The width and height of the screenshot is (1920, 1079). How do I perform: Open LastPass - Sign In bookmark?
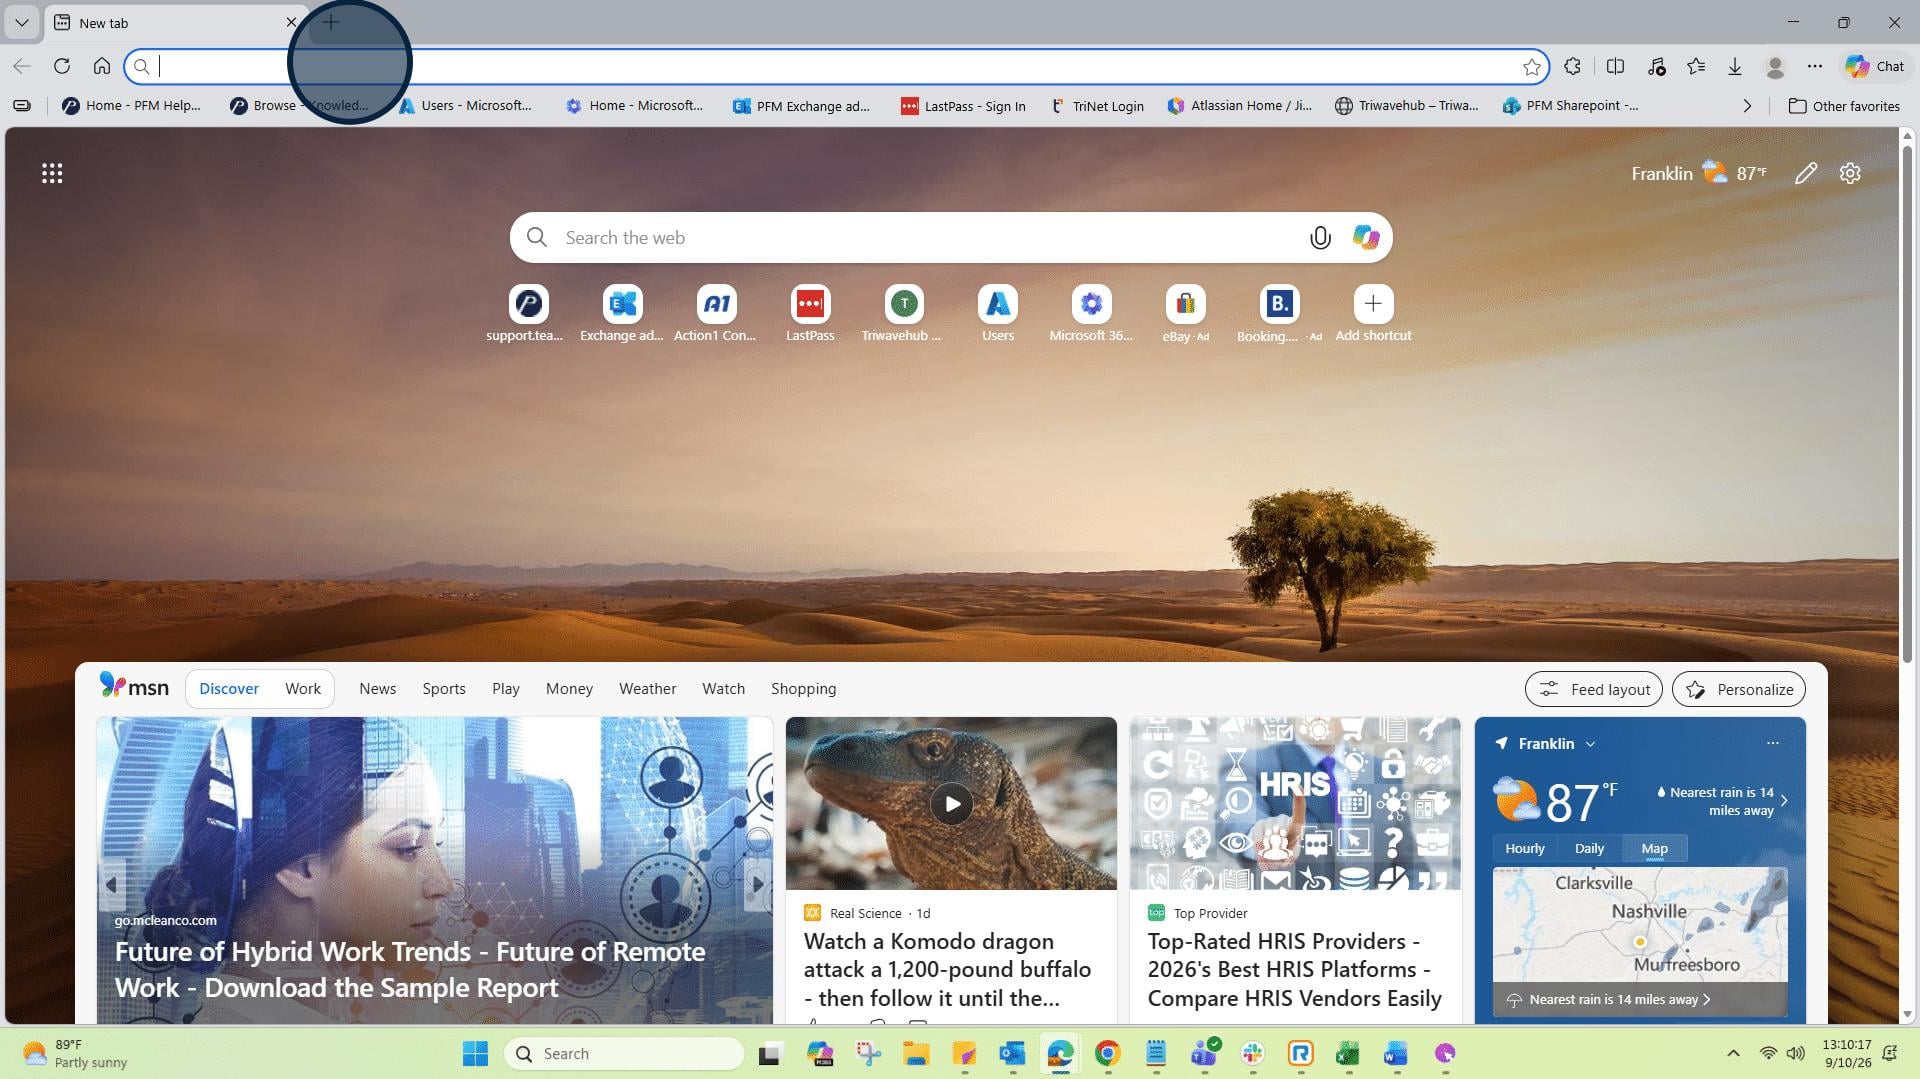963,106
